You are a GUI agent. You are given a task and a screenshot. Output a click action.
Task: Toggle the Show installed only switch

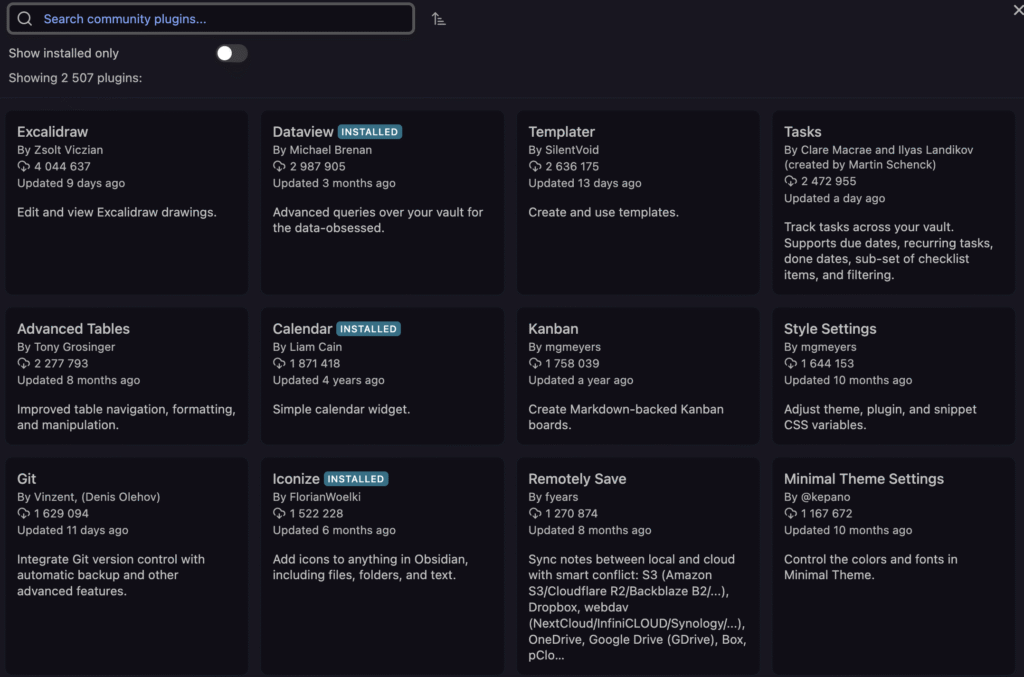(231, 54)
